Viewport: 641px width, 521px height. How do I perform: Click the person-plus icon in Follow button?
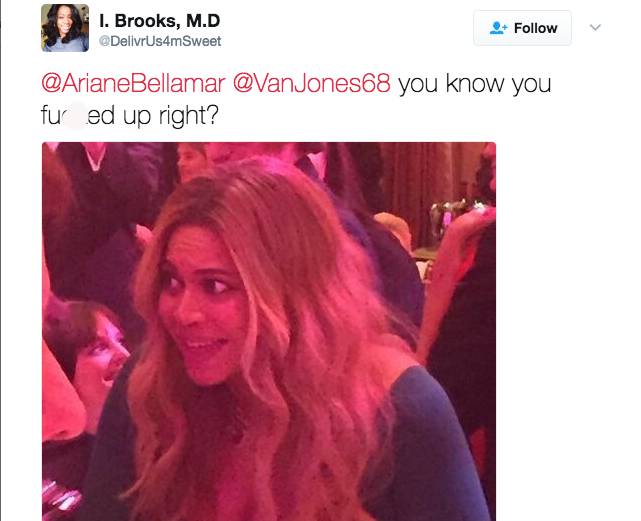[498, 28]
